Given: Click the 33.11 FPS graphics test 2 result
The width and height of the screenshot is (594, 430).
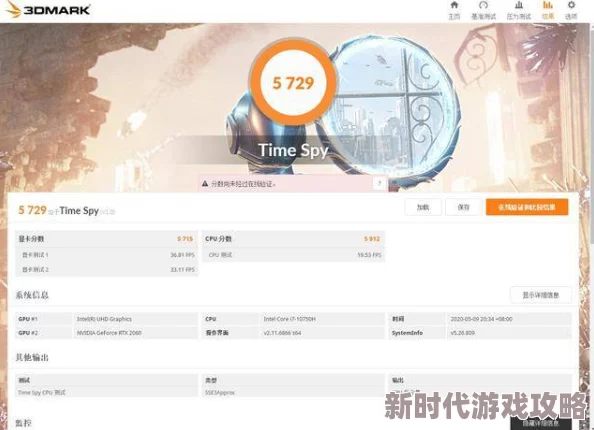Looking at the screenshot, I should [x=182, y=269].
